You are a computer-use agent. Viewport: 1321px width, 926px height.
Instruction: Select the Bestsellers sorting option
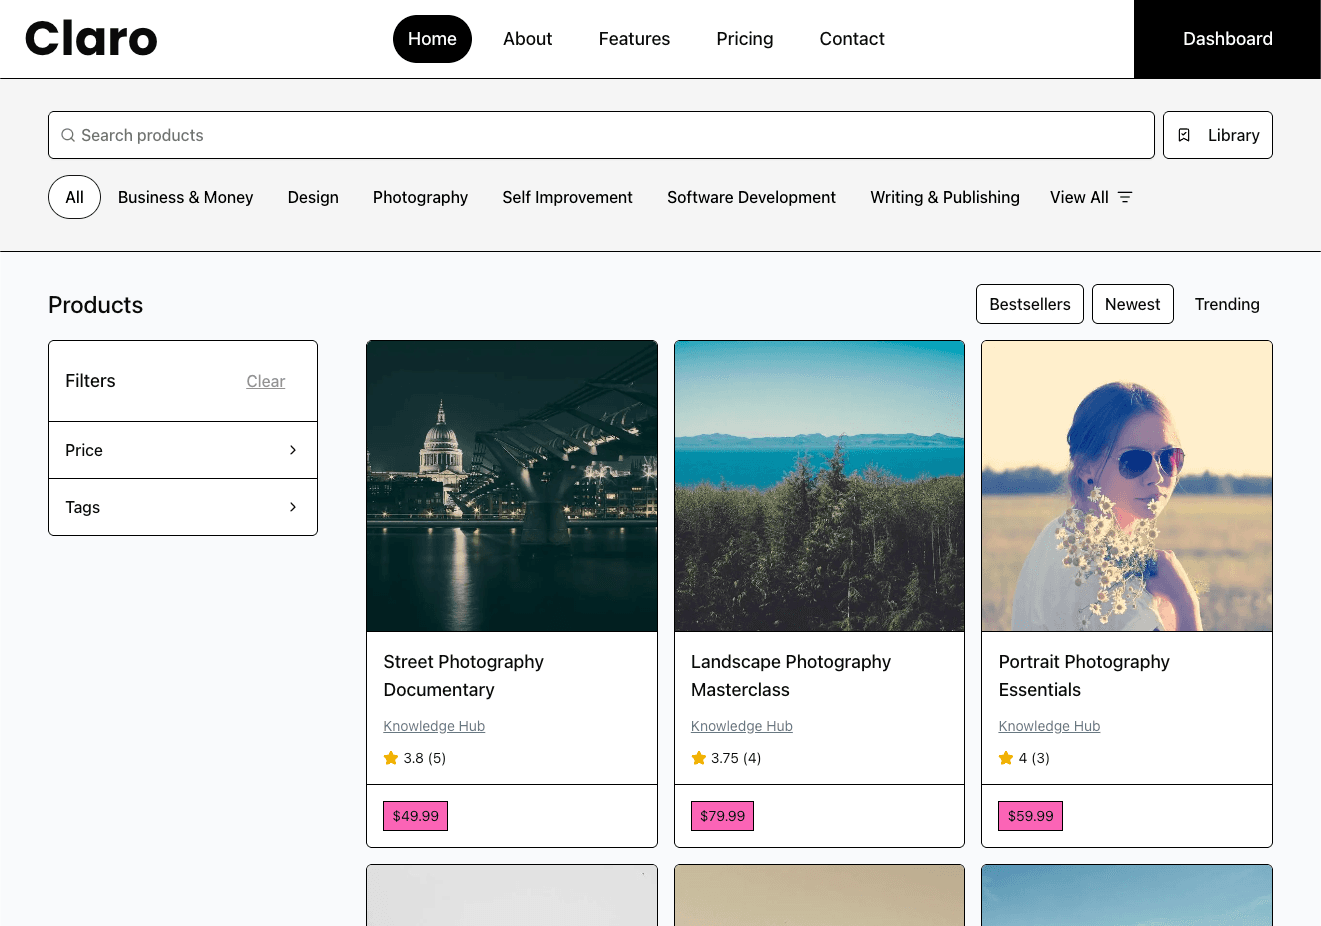pos(1029,304)
